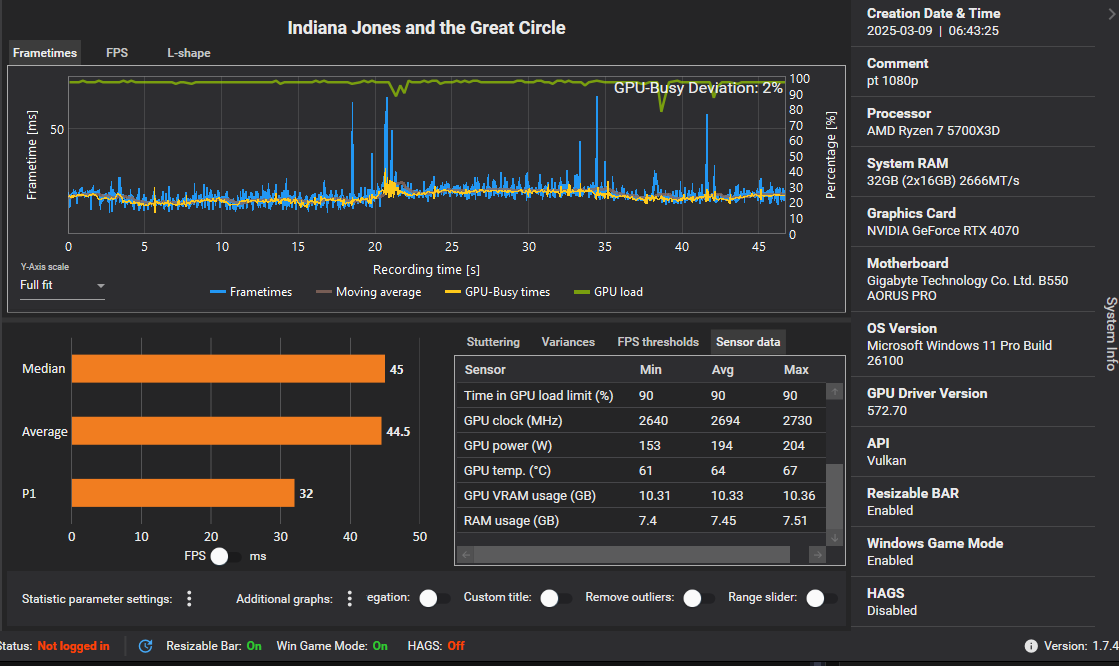This screenshot has height=666, width=1119.
Task: Click graphics card NVIDIA GeForce RTX 4070
Action: (x=943, y=231)
